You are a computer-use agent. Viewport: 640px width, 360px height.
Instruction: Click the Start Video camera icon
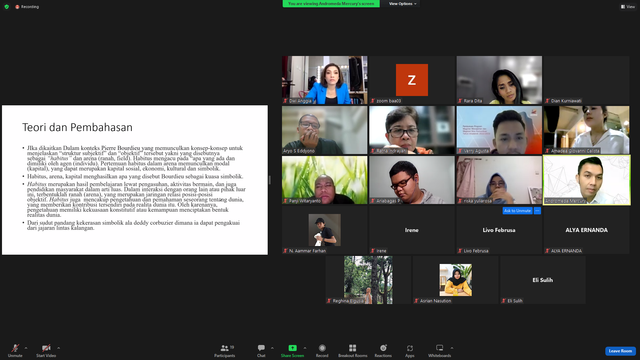[x=46, y=348]
